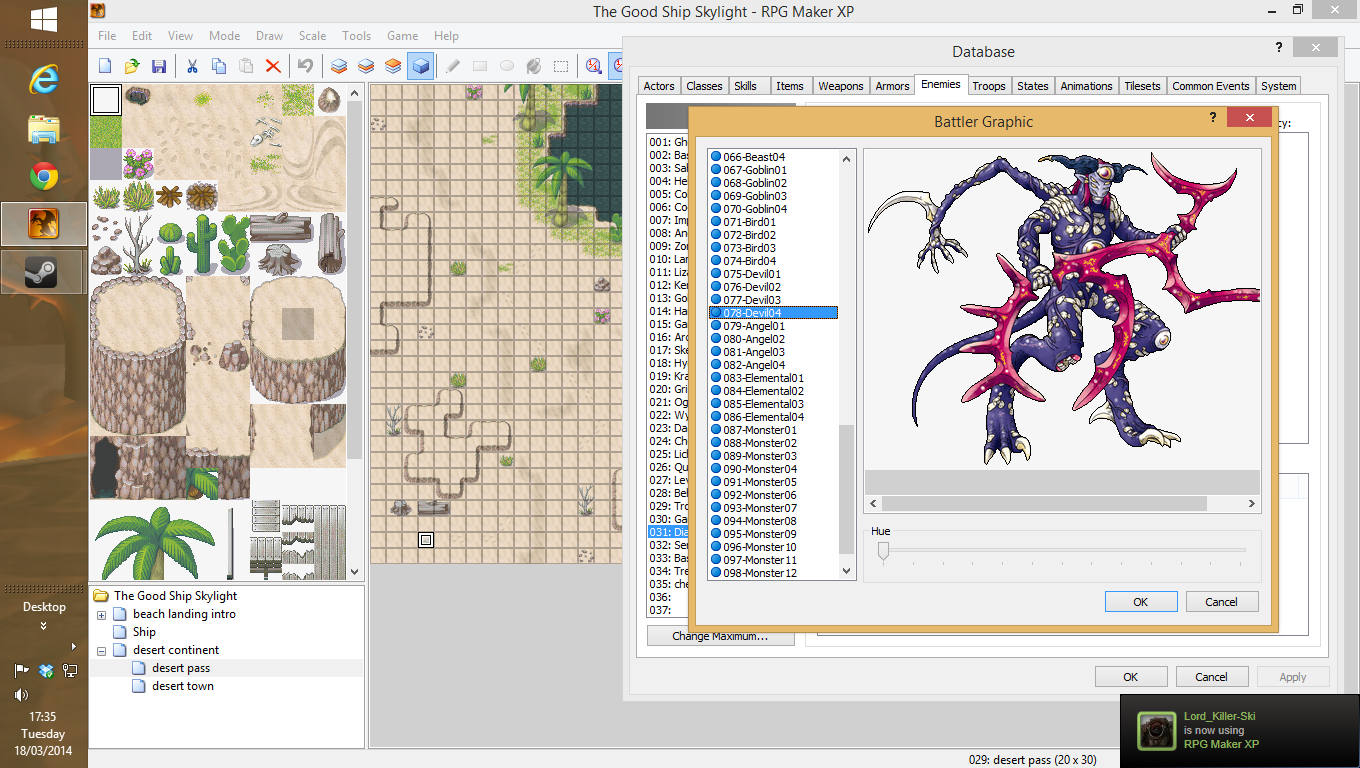
Task: Open the Mode menu
Action: tap(224, 35)
